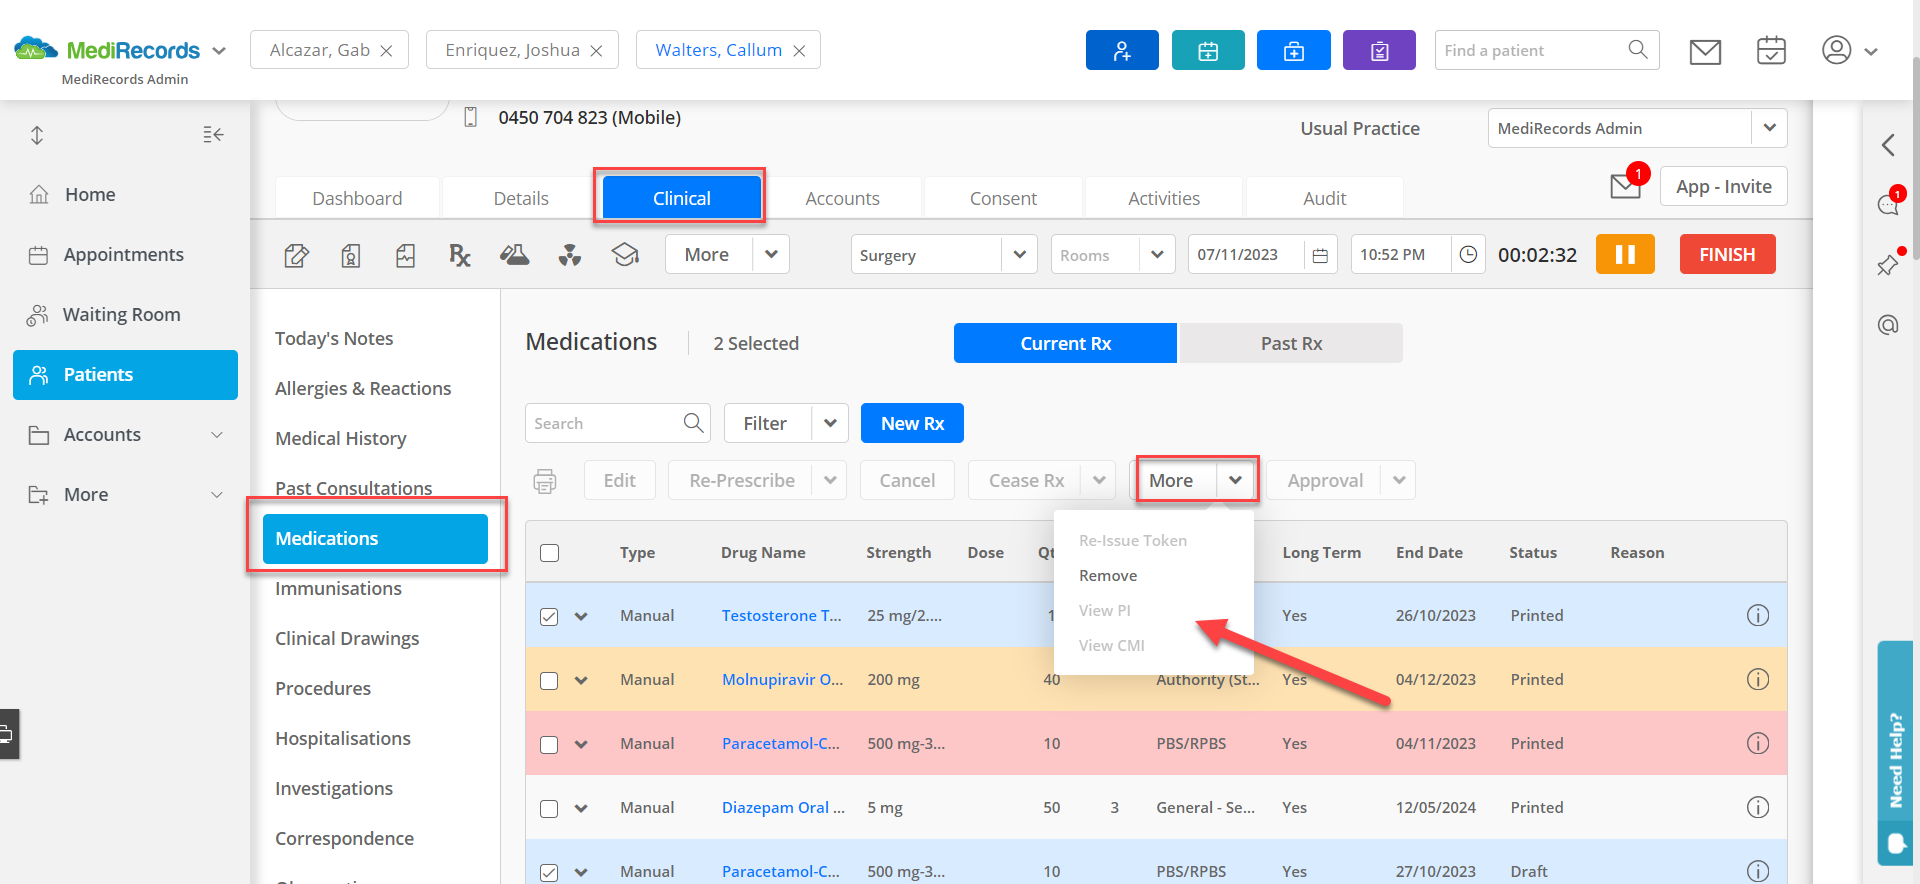The height and width of the screenshot is (884, 1920).
Task: Click the radiology radiation icon
Action: pyautogui.click(x=570, y=255)
